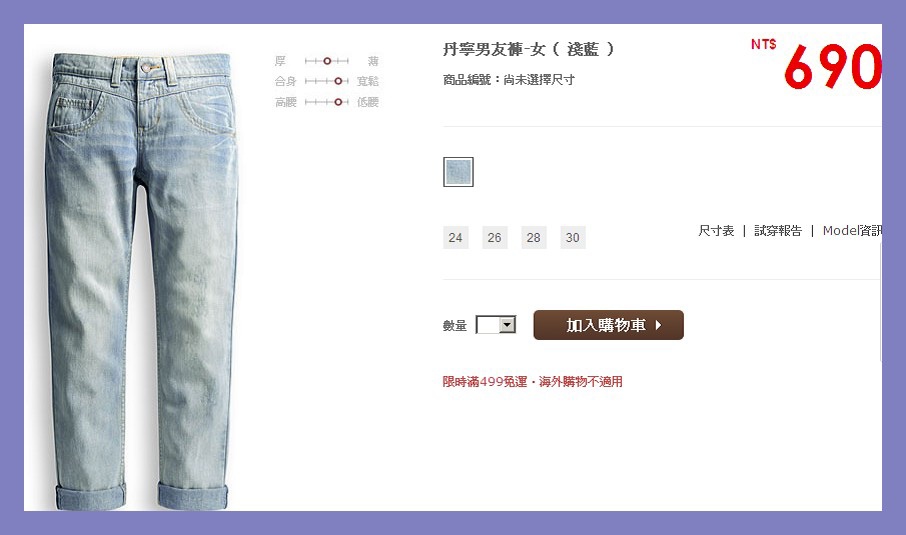This screenshot has height=535, width=906.
Task: Click the NT$ 690 price
Action: [x=816, y=65]
